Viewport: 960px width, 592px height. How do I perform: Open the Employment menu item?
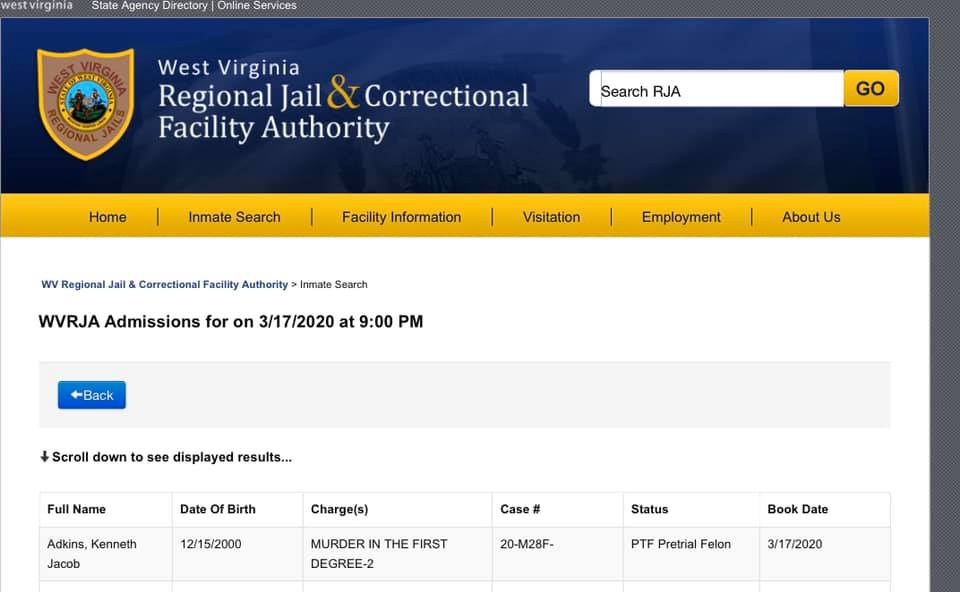point(681,217)
